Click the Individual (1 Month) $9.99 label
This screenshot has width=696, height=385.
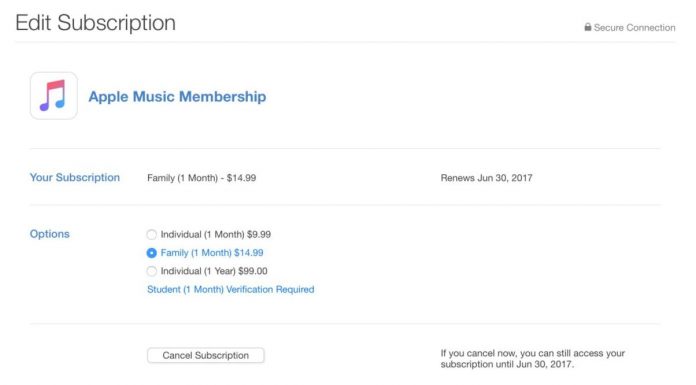(216, 234)
